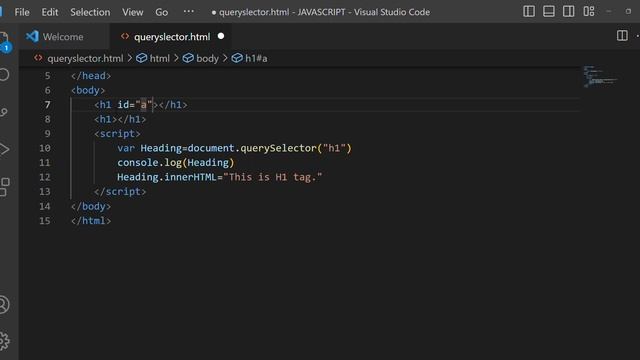The width and height of the screenshot is (640, 360).
Task: Click the opening <body> tag text
Action: pos(88,90)
